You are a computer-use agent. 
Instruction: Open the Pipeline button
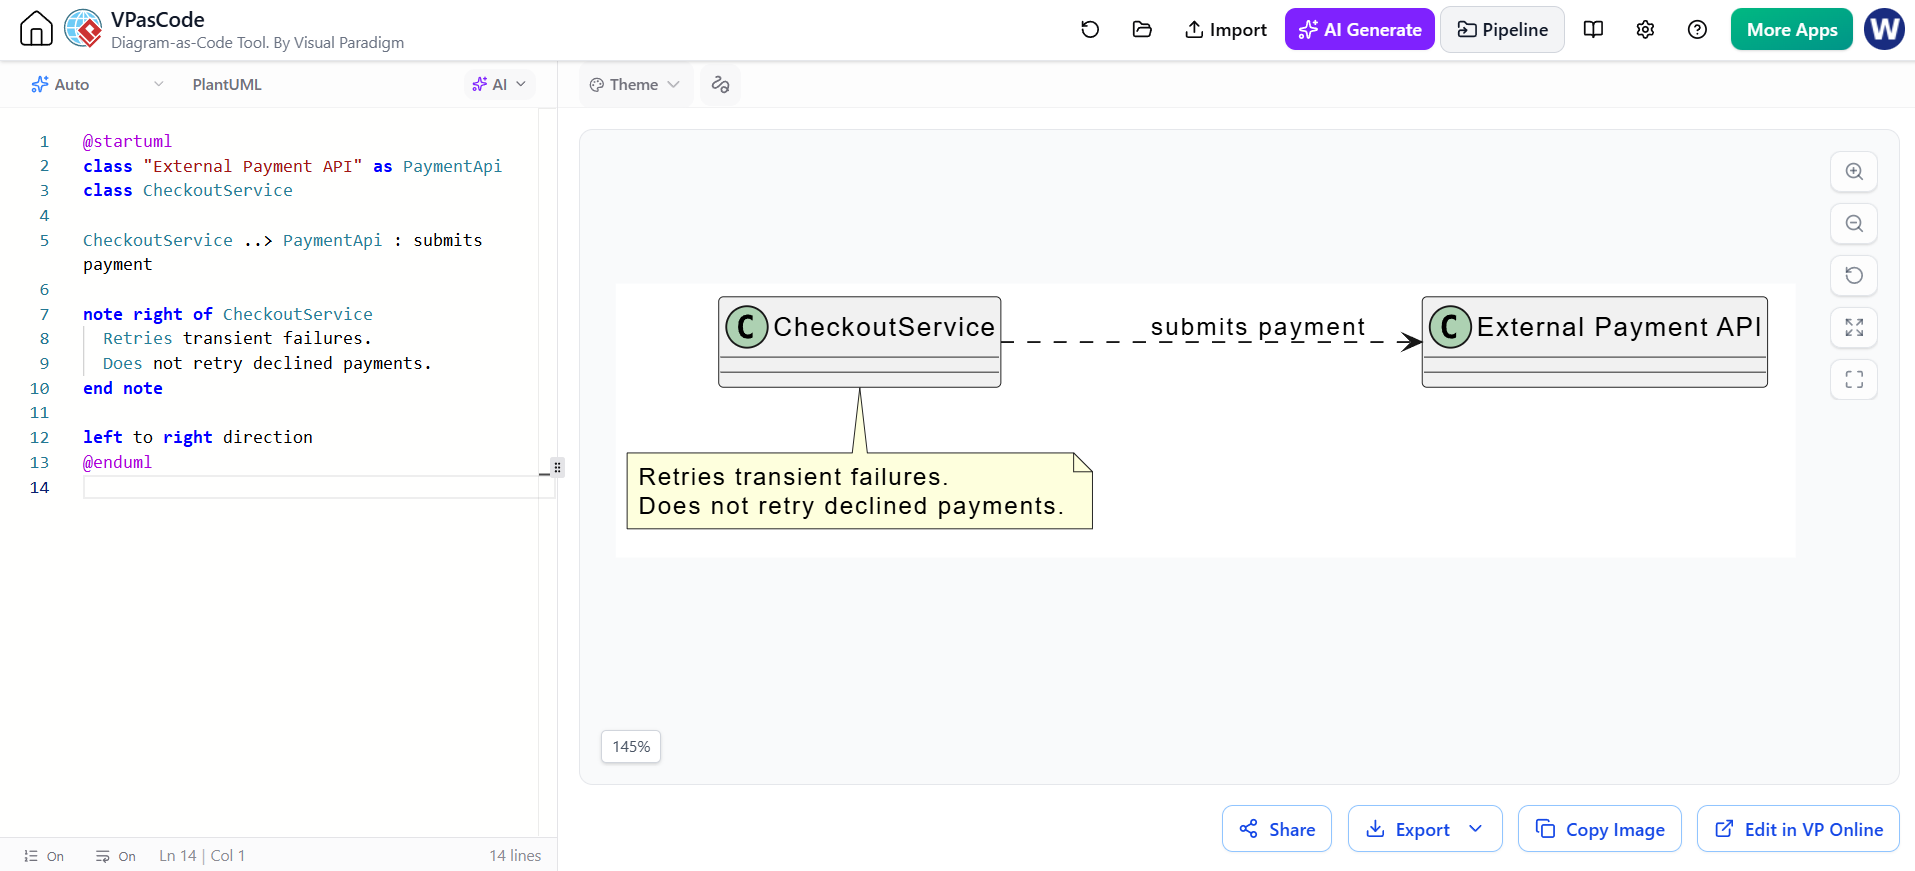point(1502,29)
